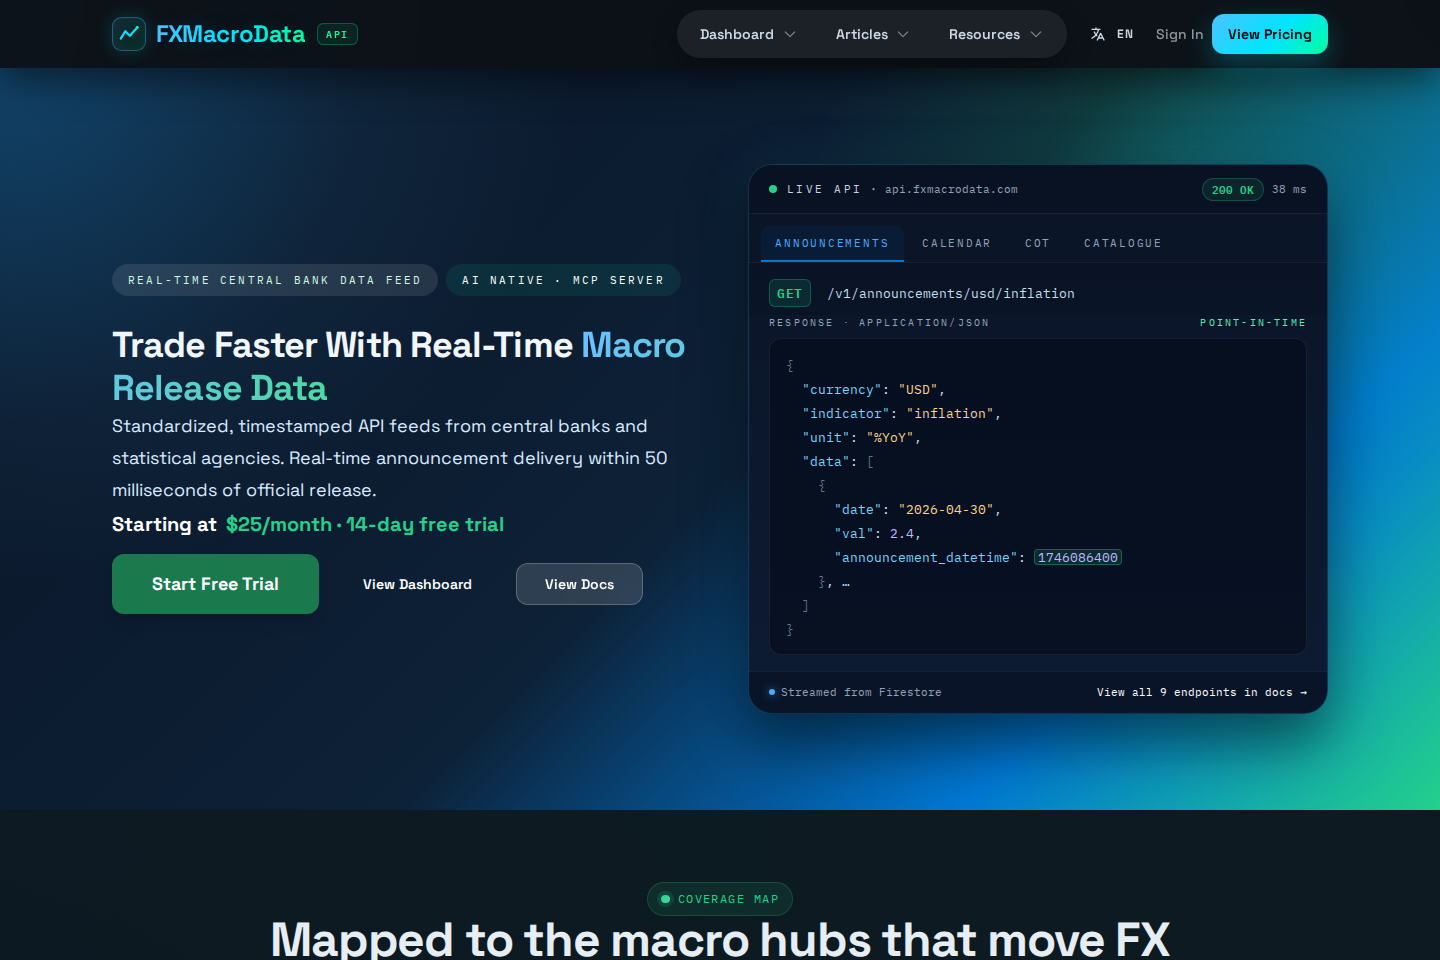Viewport: 1440px width, 960px height.
Task: Expand the Dashboard dropdown chevron
Action: coord(790,34)
